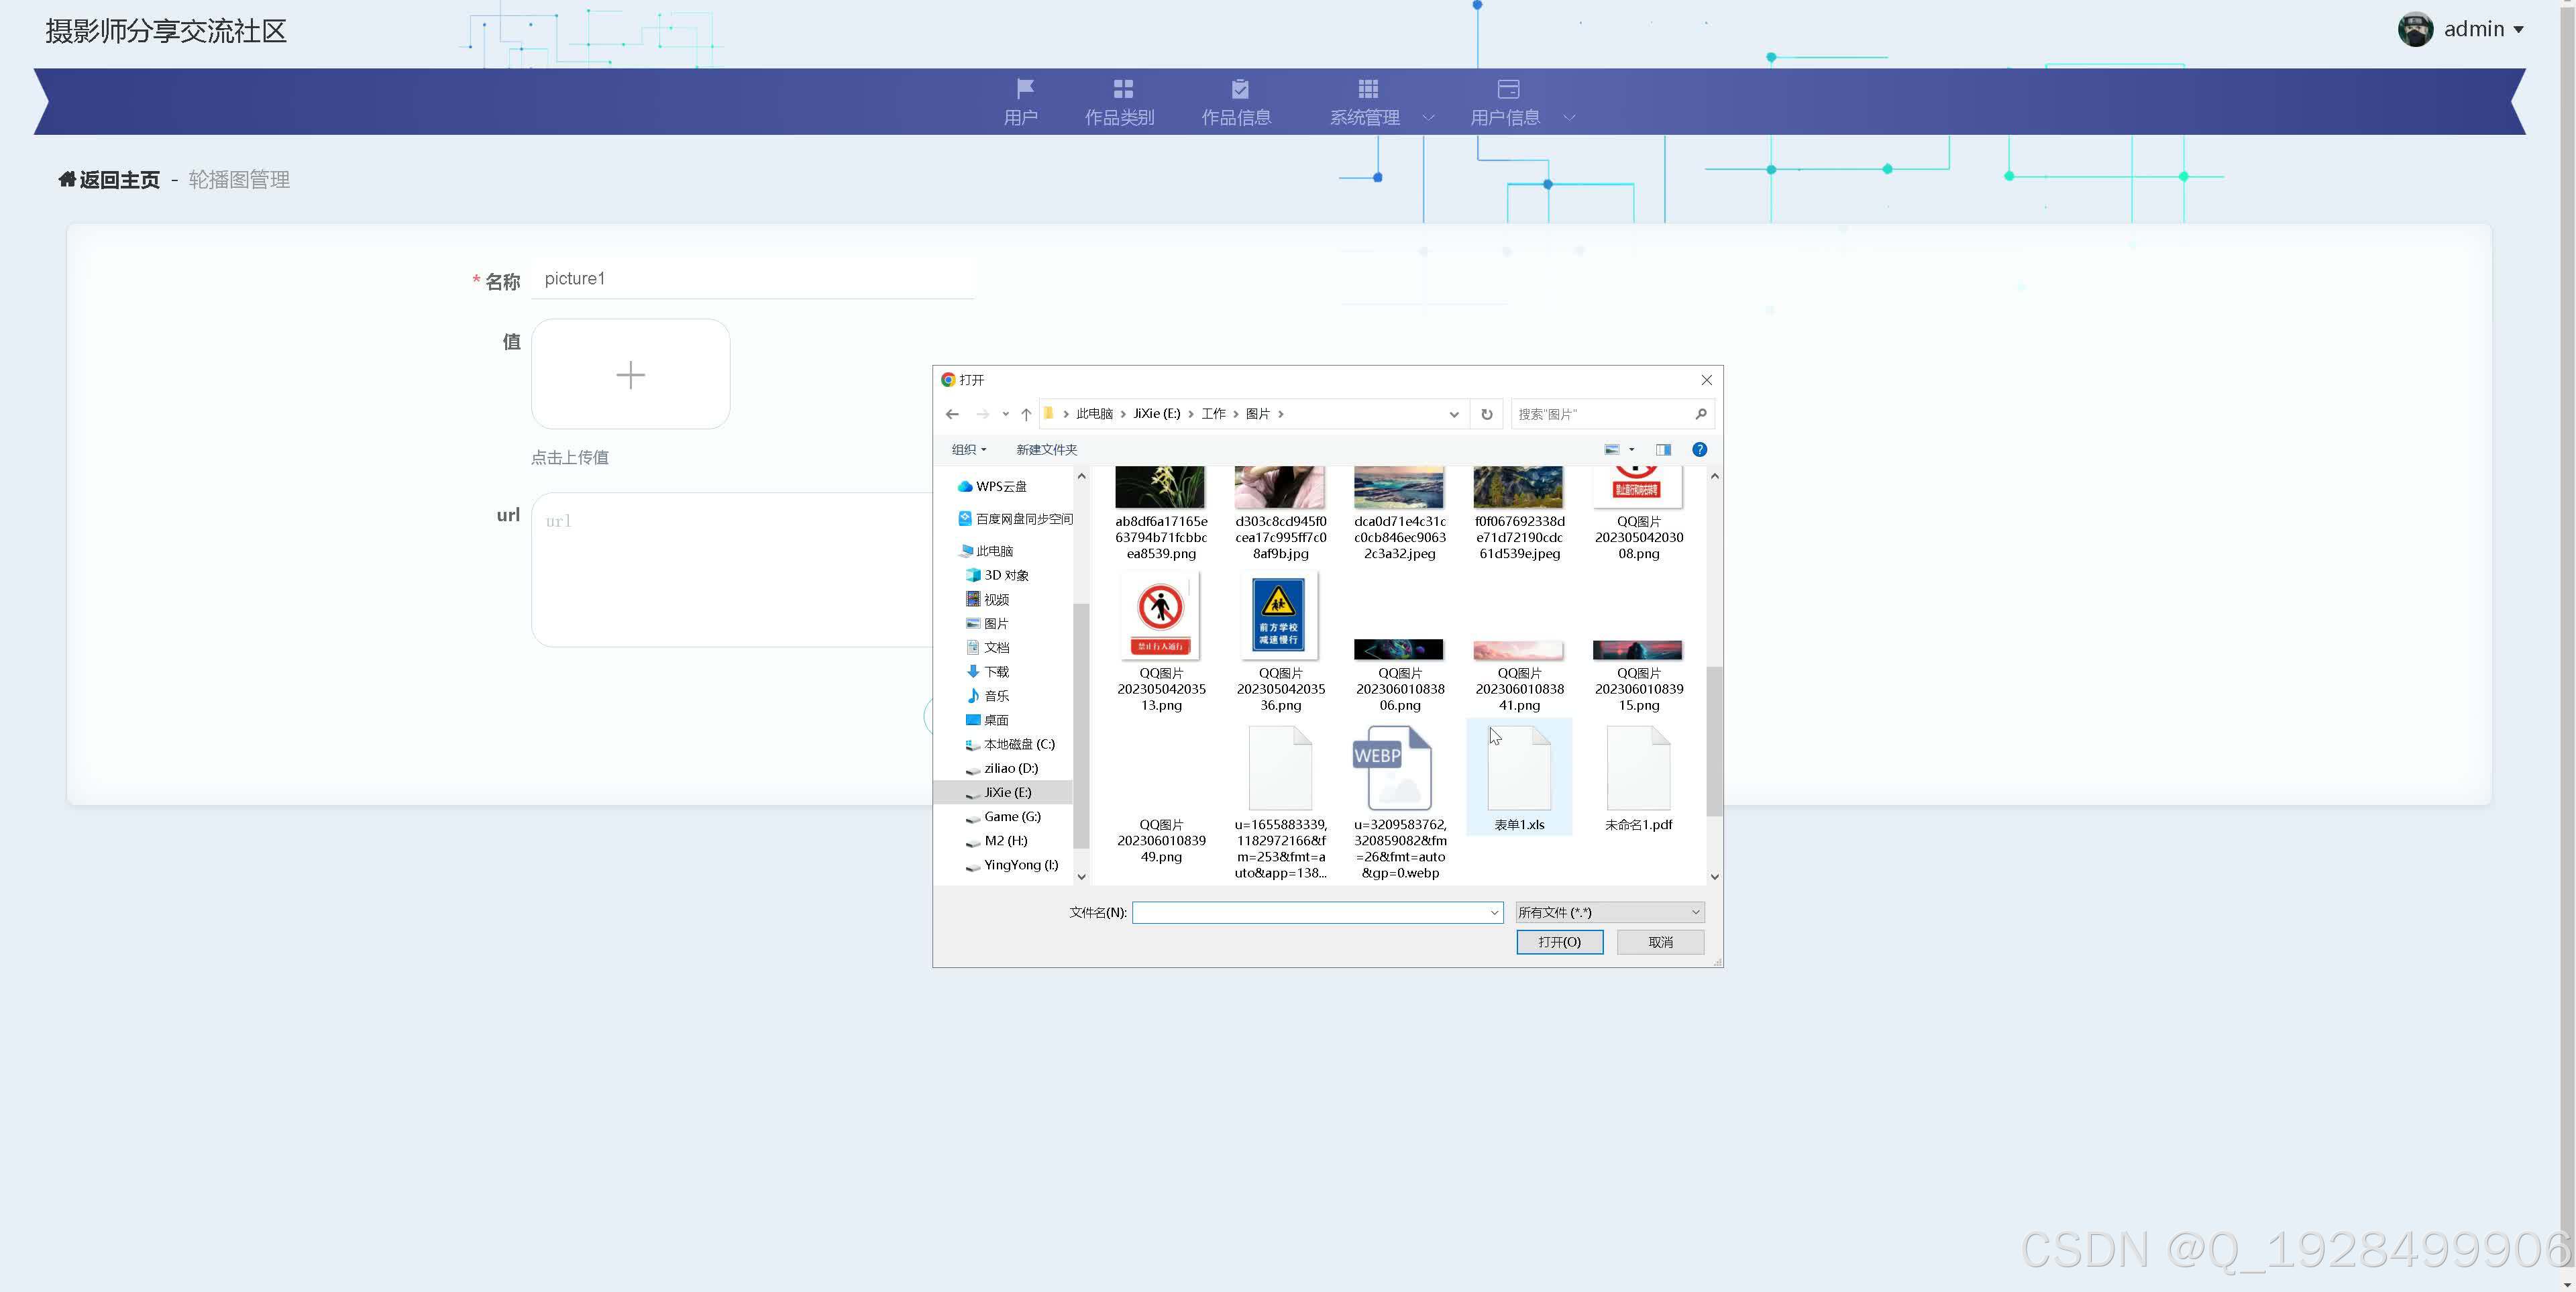The image size is (2576, 1292).
Task: Click the 打开(O) button
Action: (1559, 942)
